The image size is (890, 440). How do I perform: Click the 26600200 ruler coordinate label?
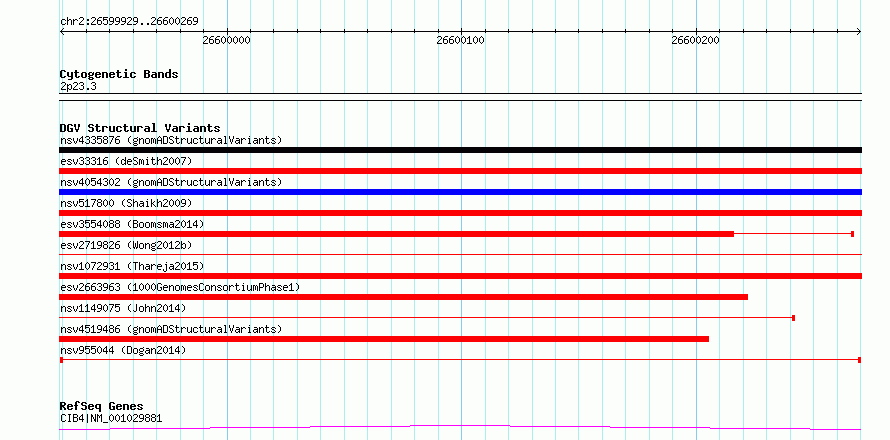tap(695, 40)
